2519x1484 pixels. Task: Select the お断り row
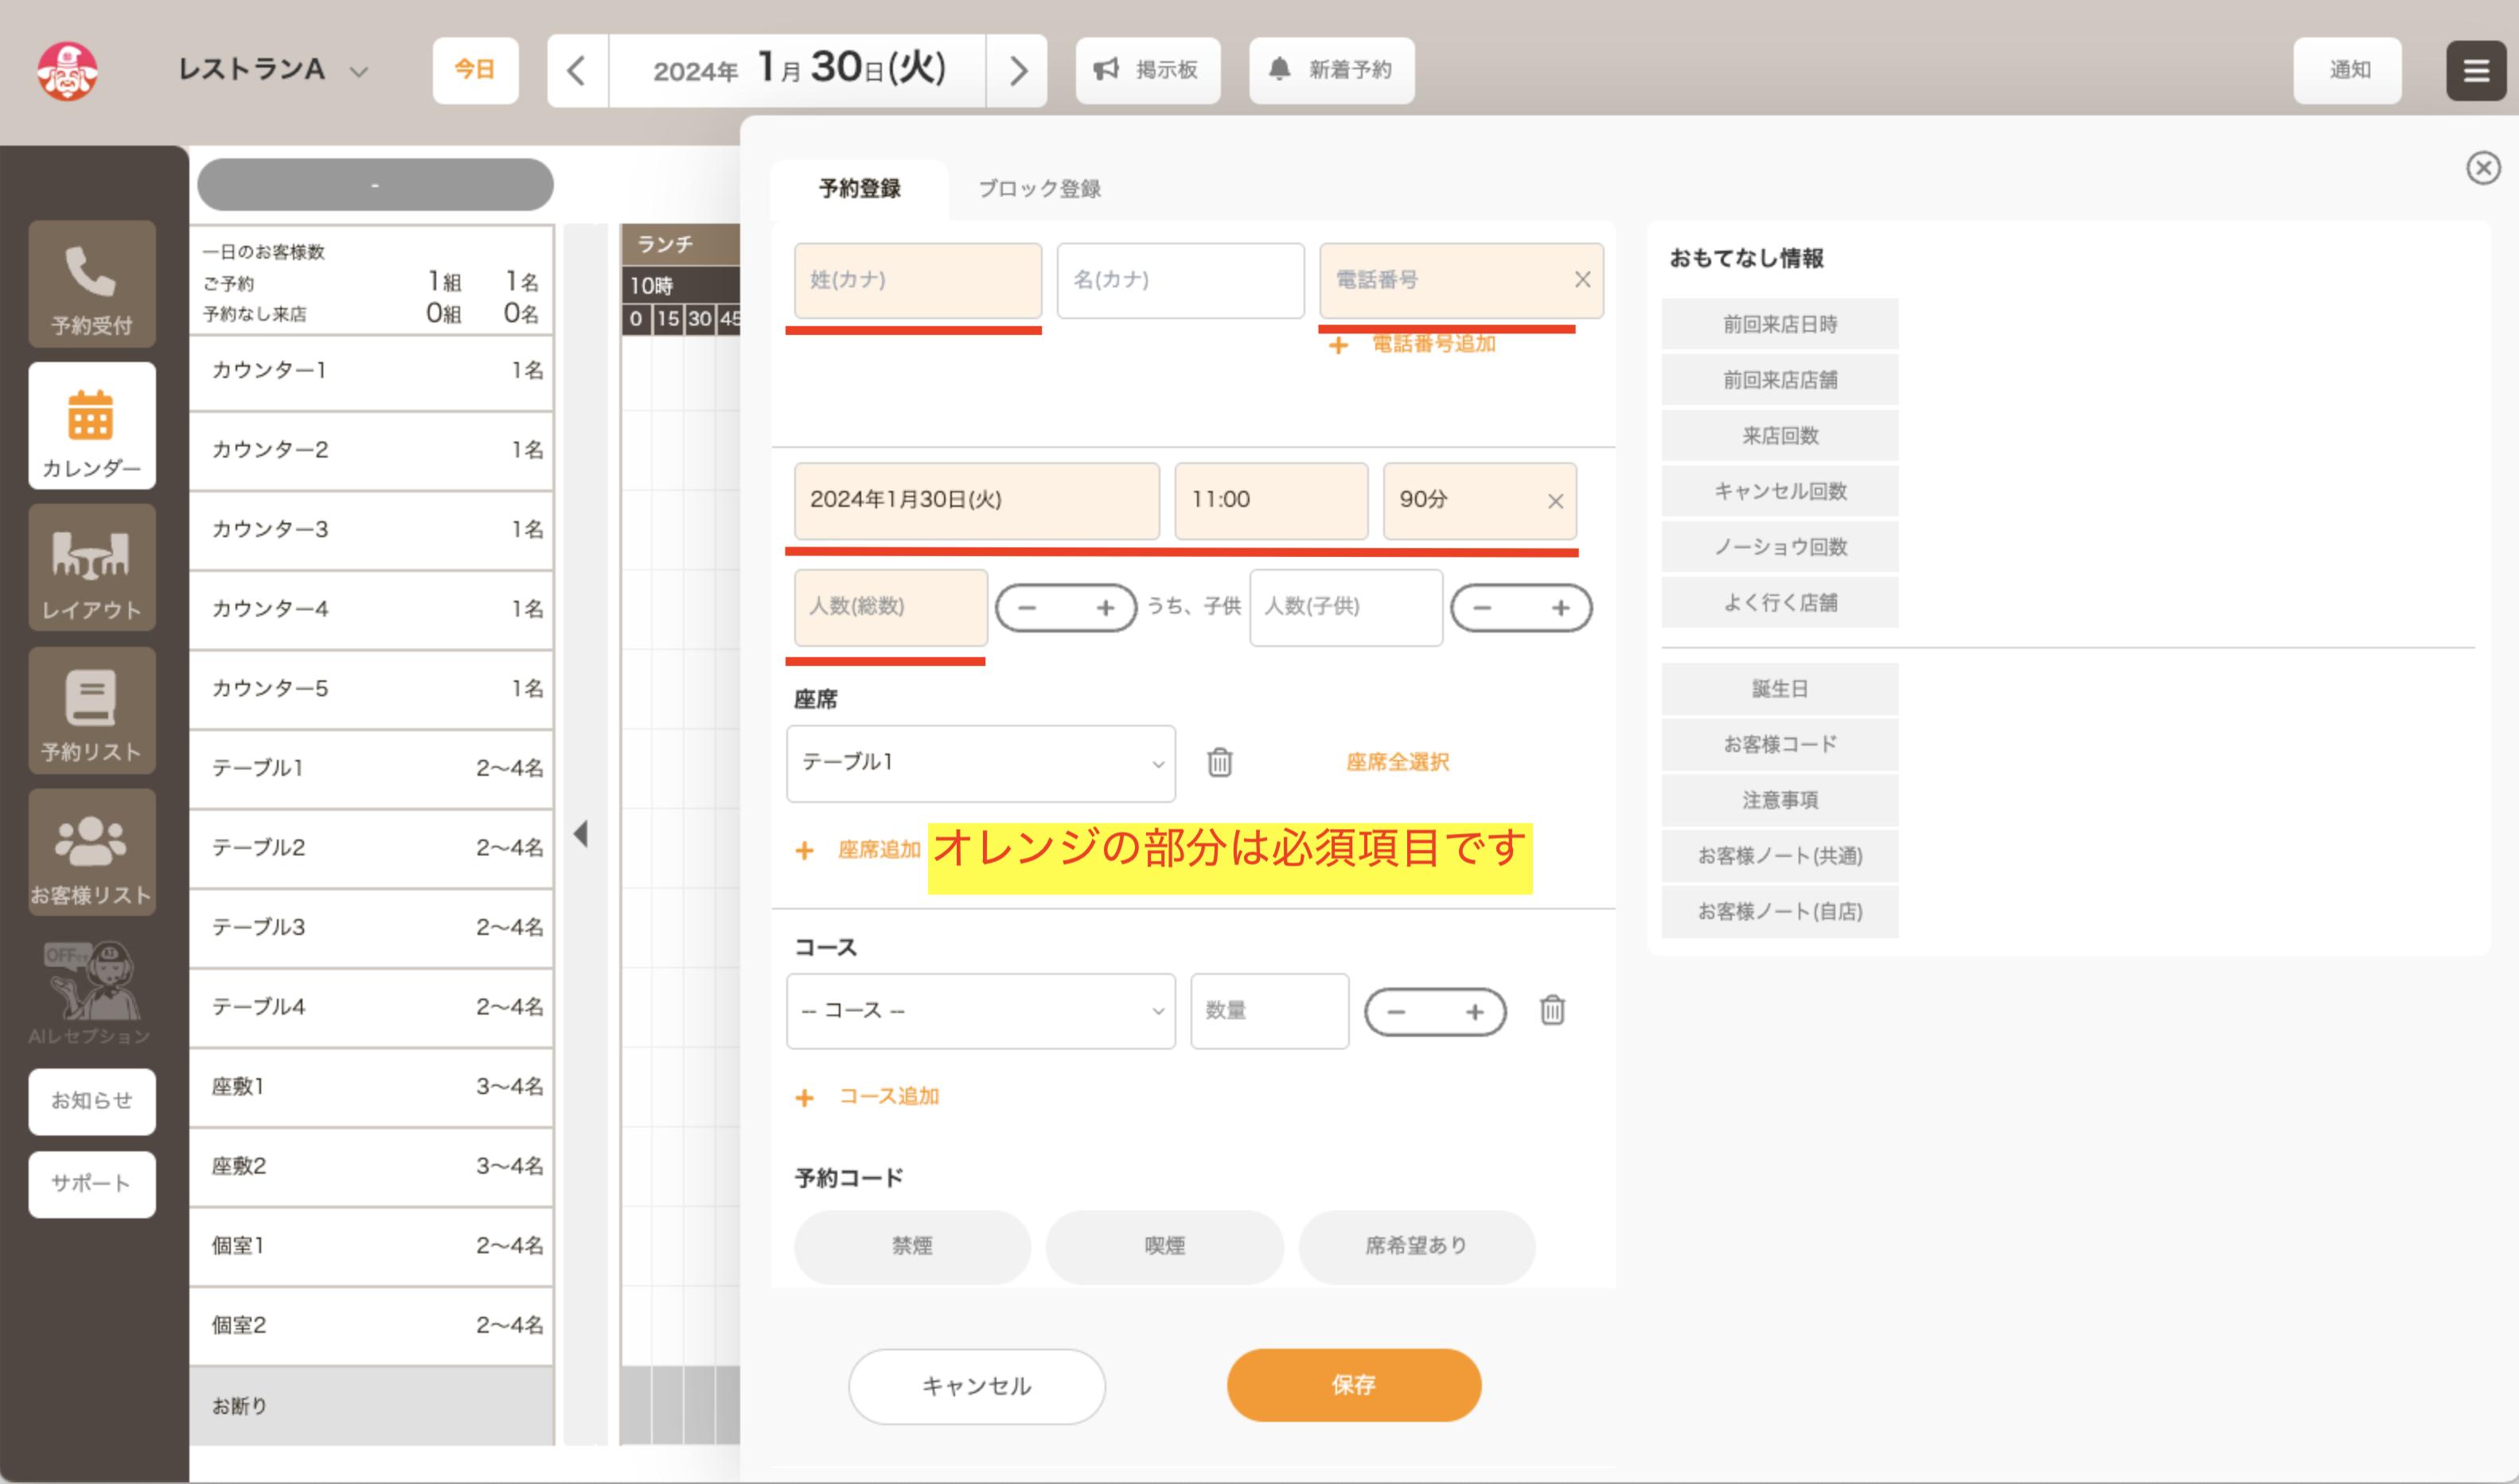click(x=371, y=1407)
